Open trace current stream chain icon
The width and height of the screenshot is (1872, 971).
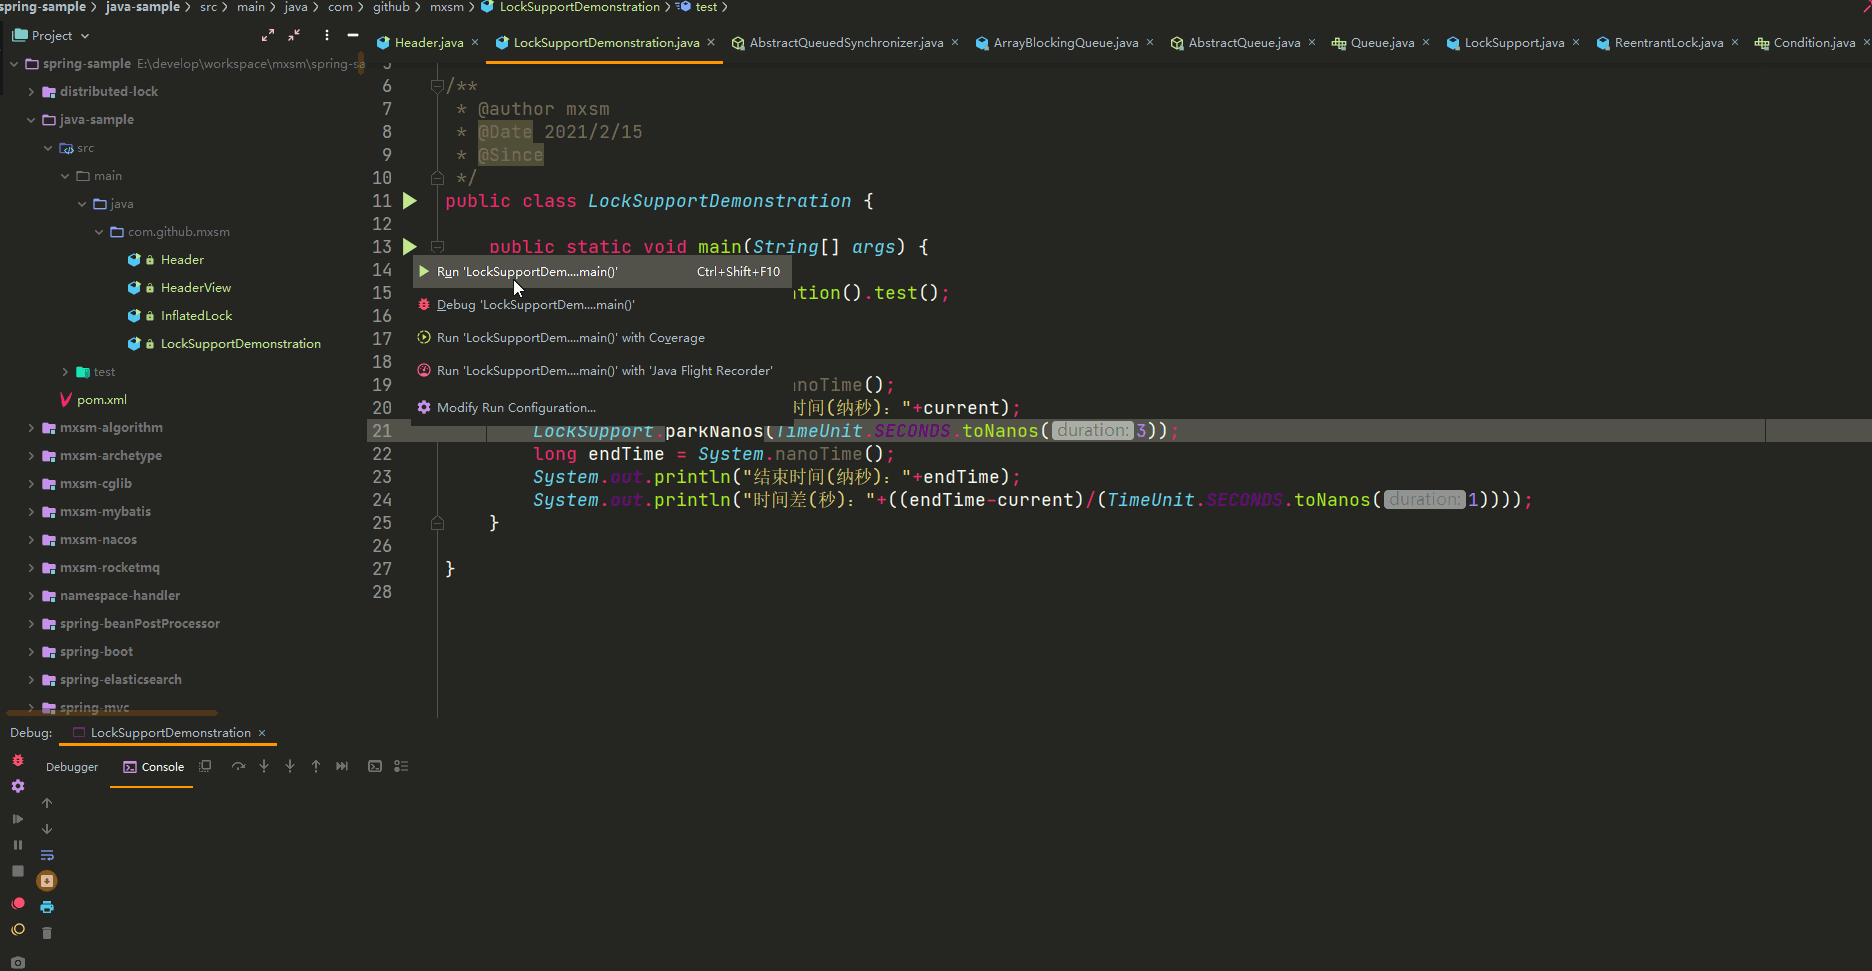pos(401,766)
